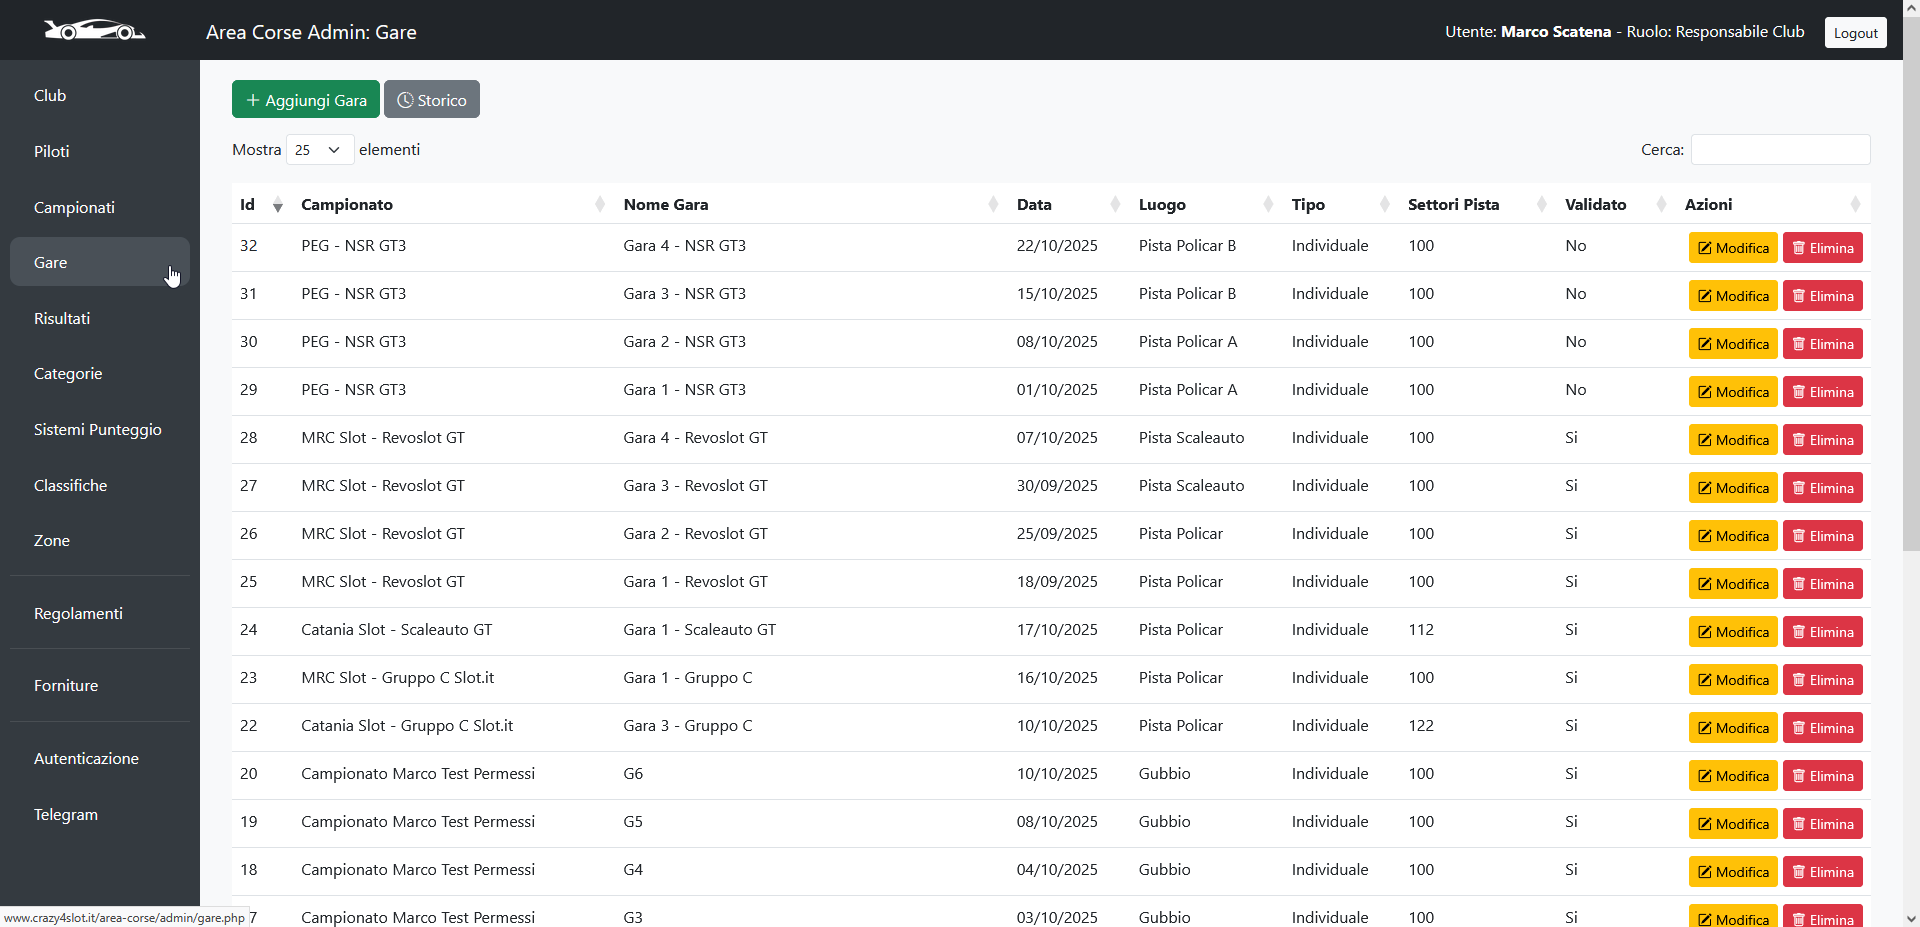The height and width of the screenshot is (927, 1920).
Task: Click trash icon on Elimina for race G6
Action: point(1798,775)
